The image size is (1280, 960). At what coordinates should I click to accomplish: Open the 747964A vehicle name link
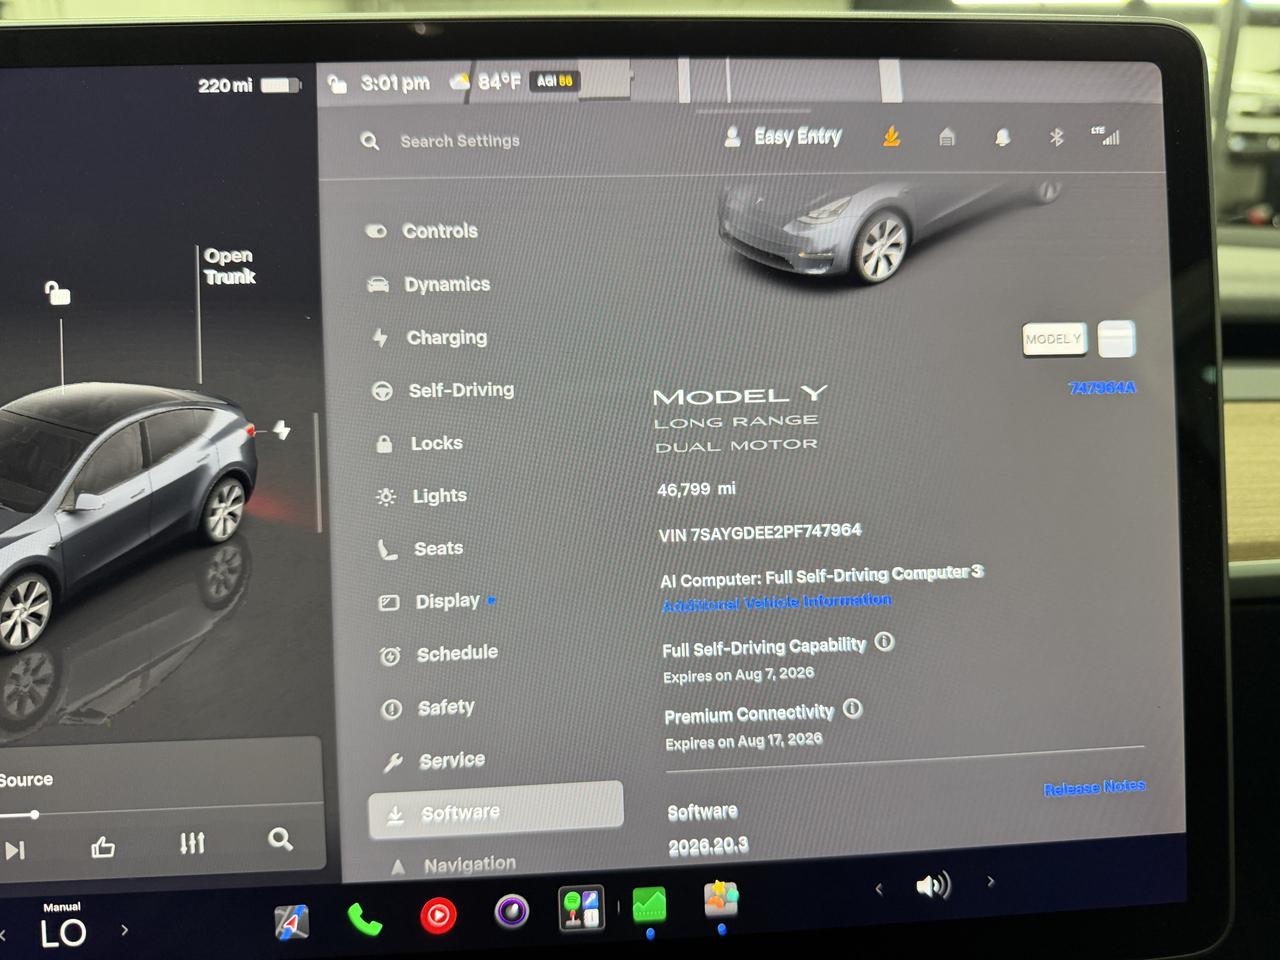[x=1102, y=388]
